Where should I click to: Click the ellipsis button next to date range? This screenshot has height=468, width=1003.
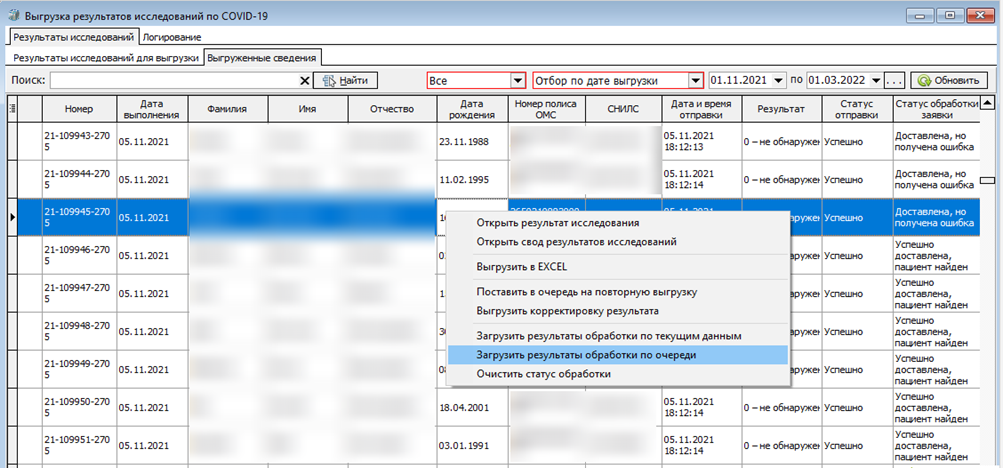tap(895, 81)
